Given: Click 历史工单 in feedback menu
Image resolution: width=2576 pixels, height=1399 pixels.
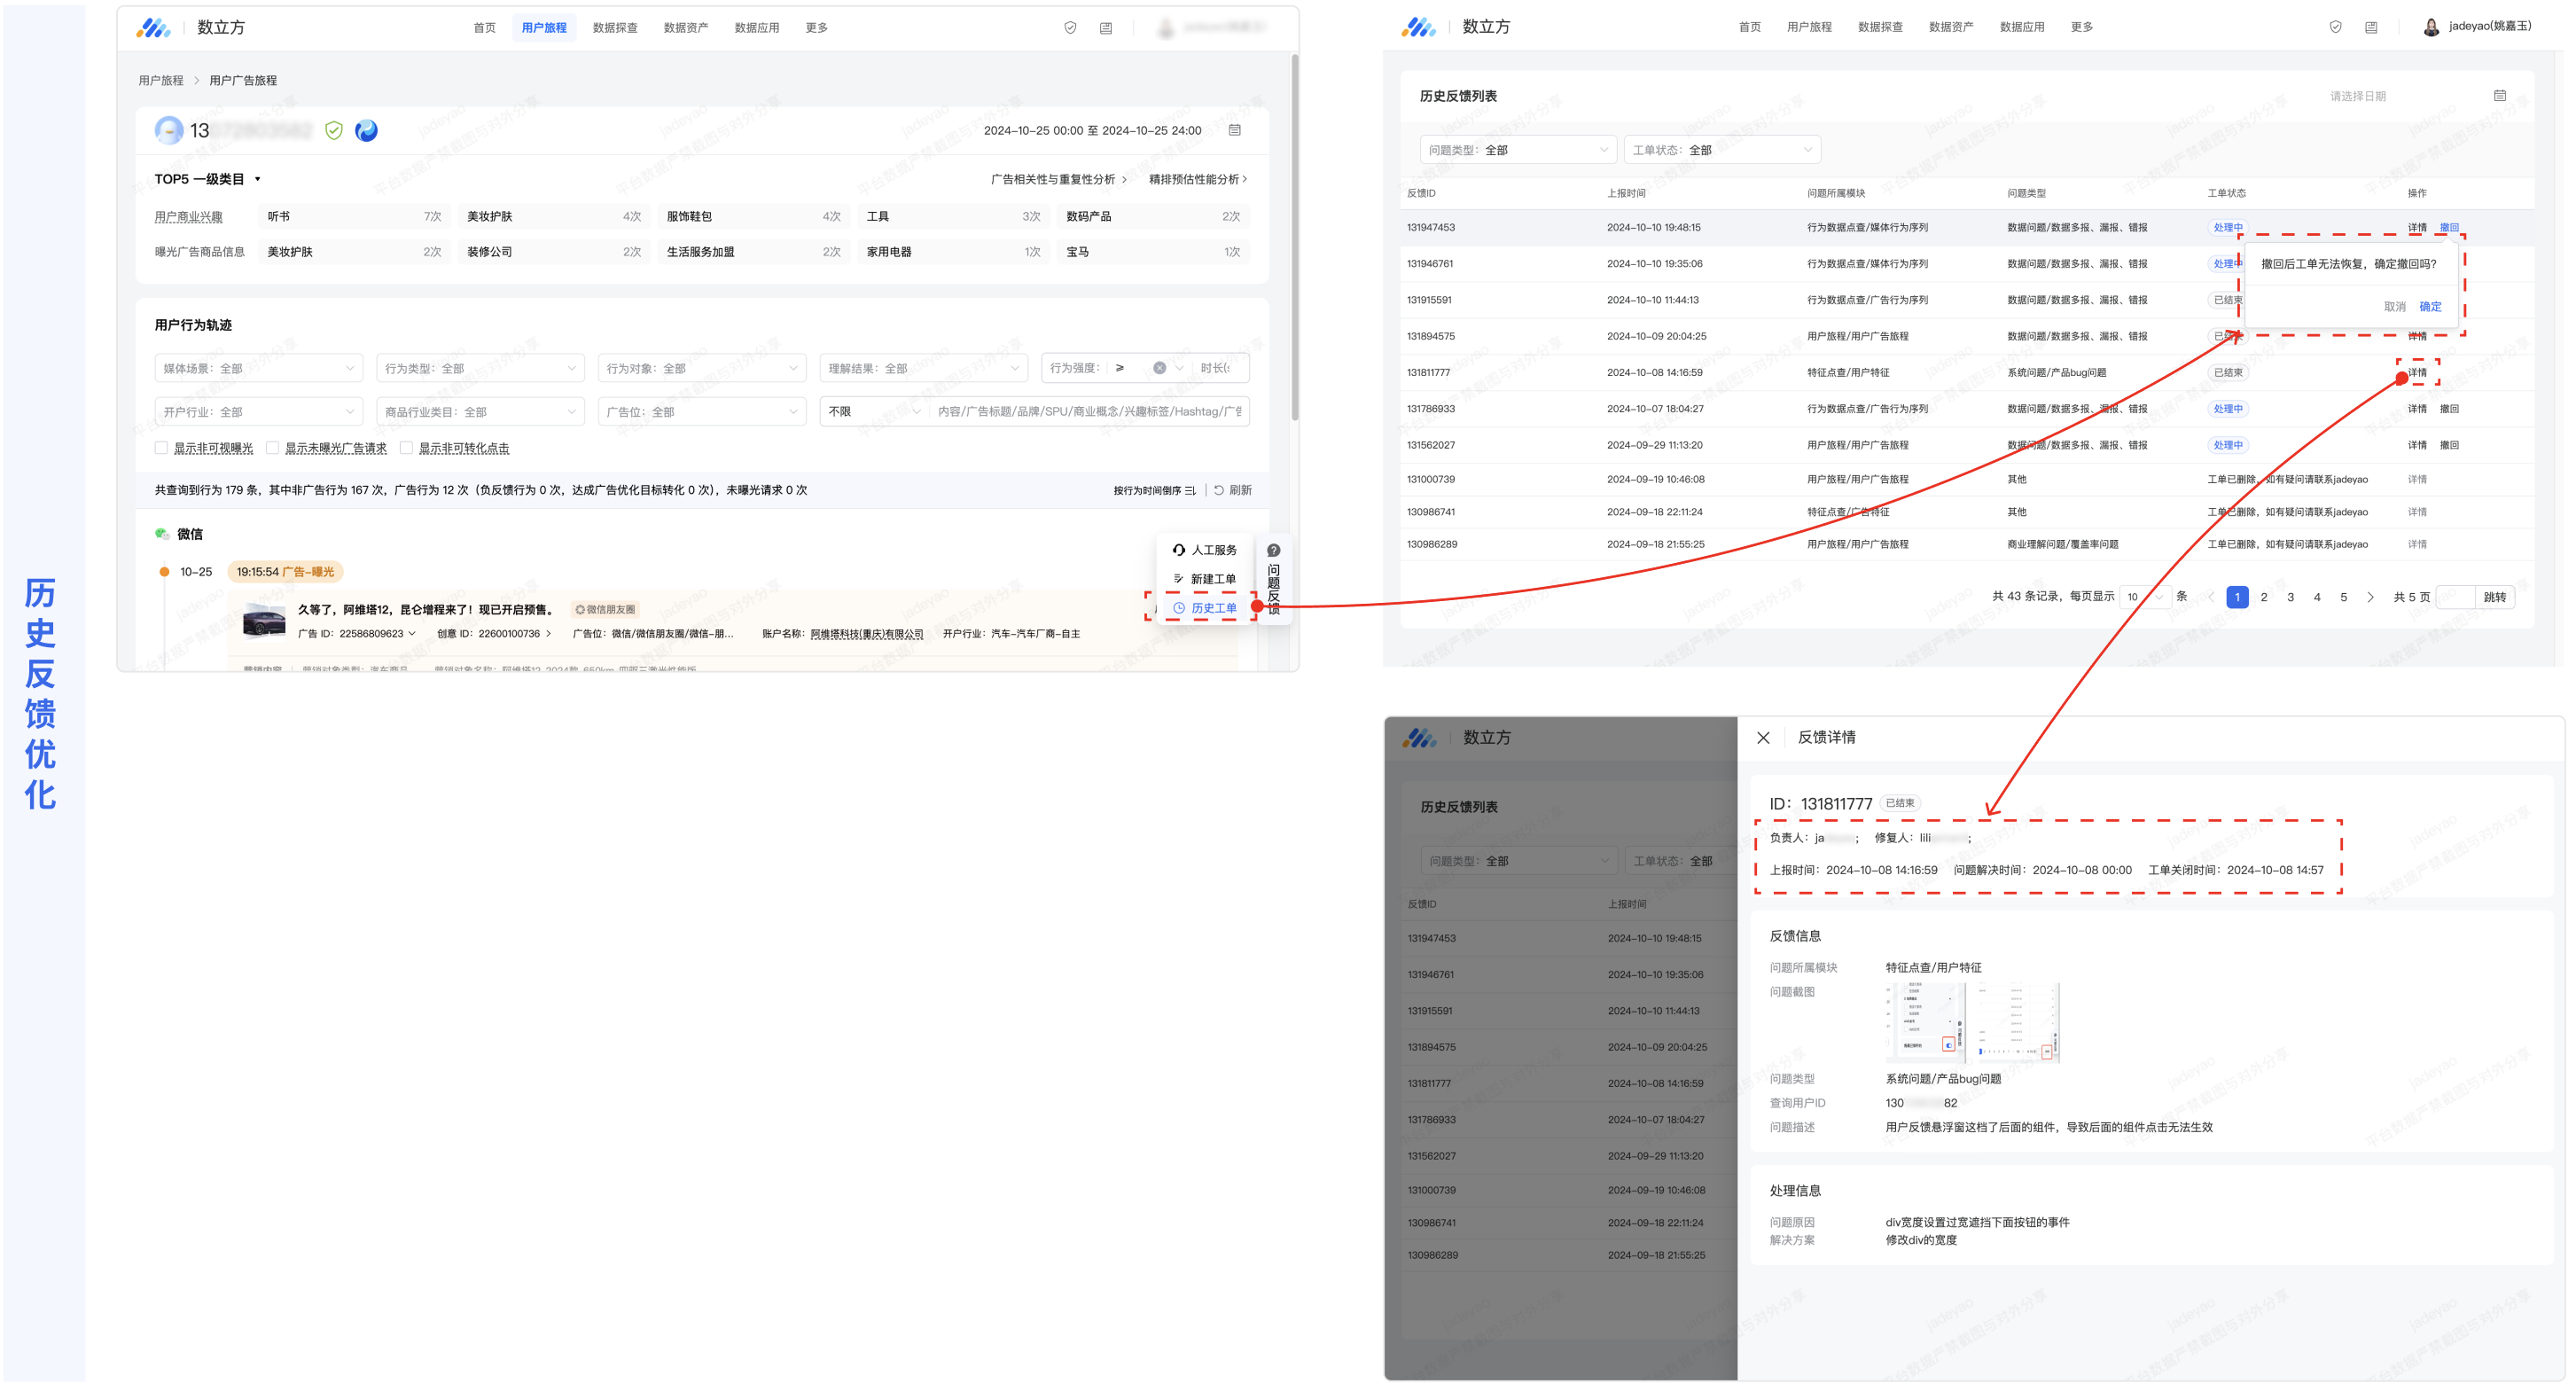Looking at the screenshot, I should pyautogui.click(x=1212, y=608).
